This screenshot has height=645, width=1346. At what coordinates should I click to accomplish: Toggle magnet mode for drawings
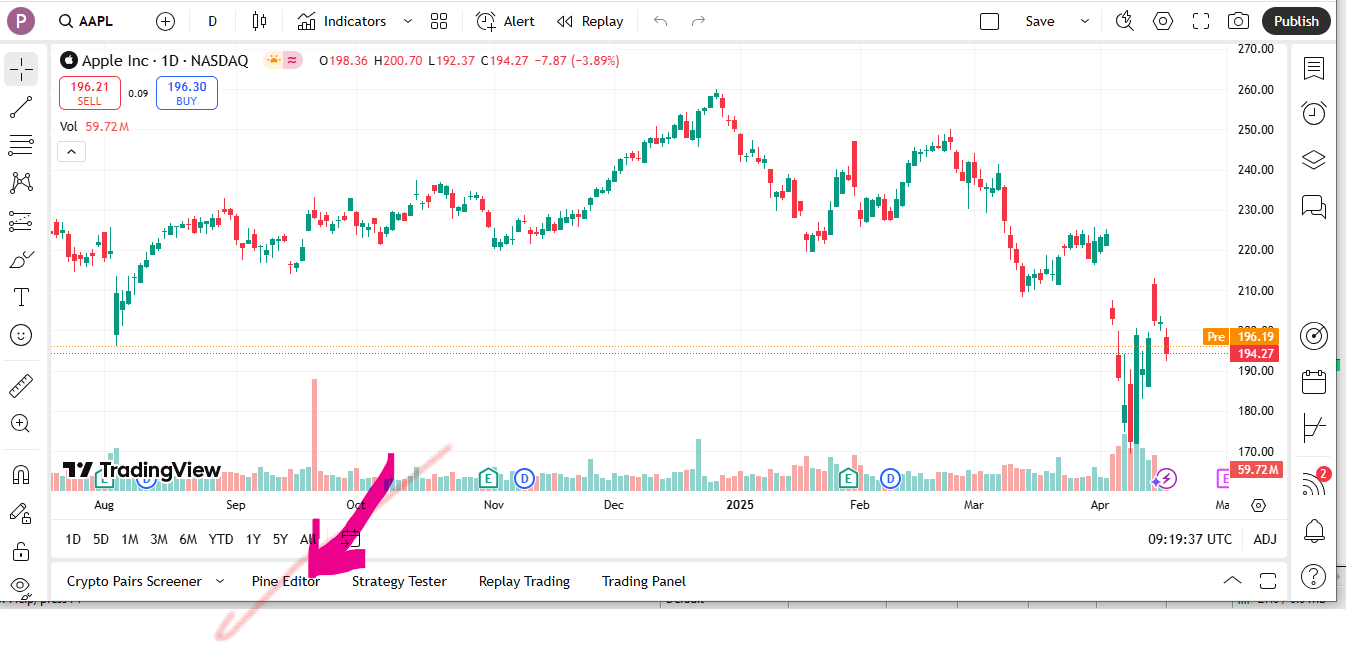coord(21,474)
